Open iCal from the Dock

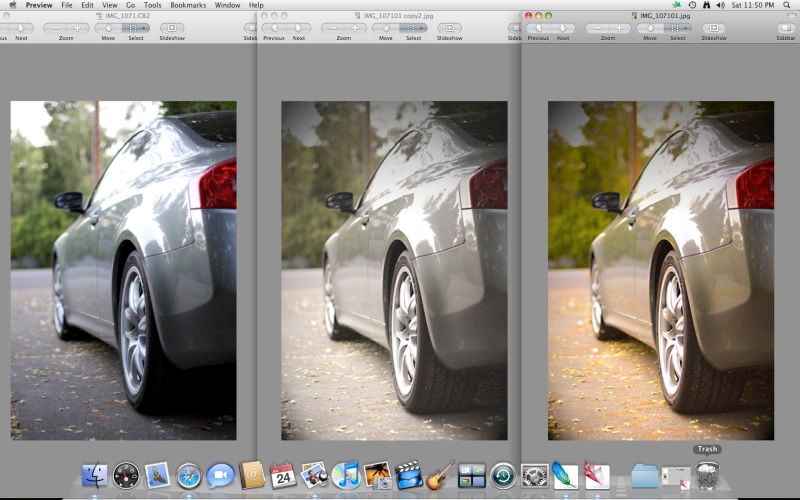(x=283, y=476)
